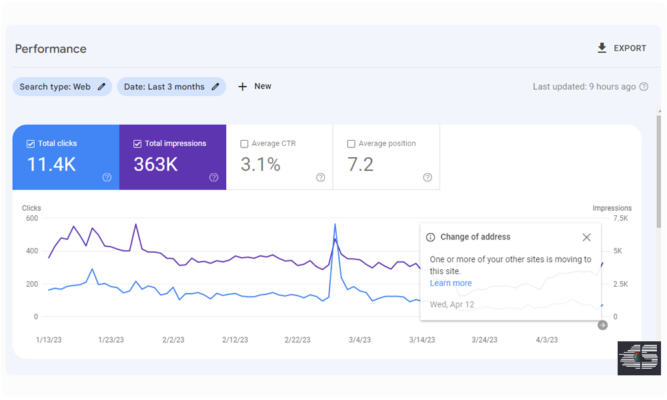This screenshot has height=400, width=667.
Task: Open help icon on Total impressions card
Action: [x=214, y=177]
